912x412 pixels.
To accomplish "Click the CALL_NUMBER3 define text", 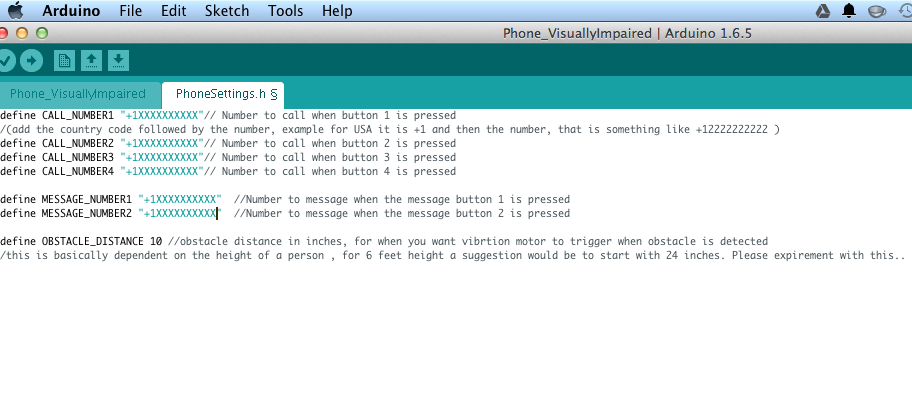I will [x=57, y=157].
